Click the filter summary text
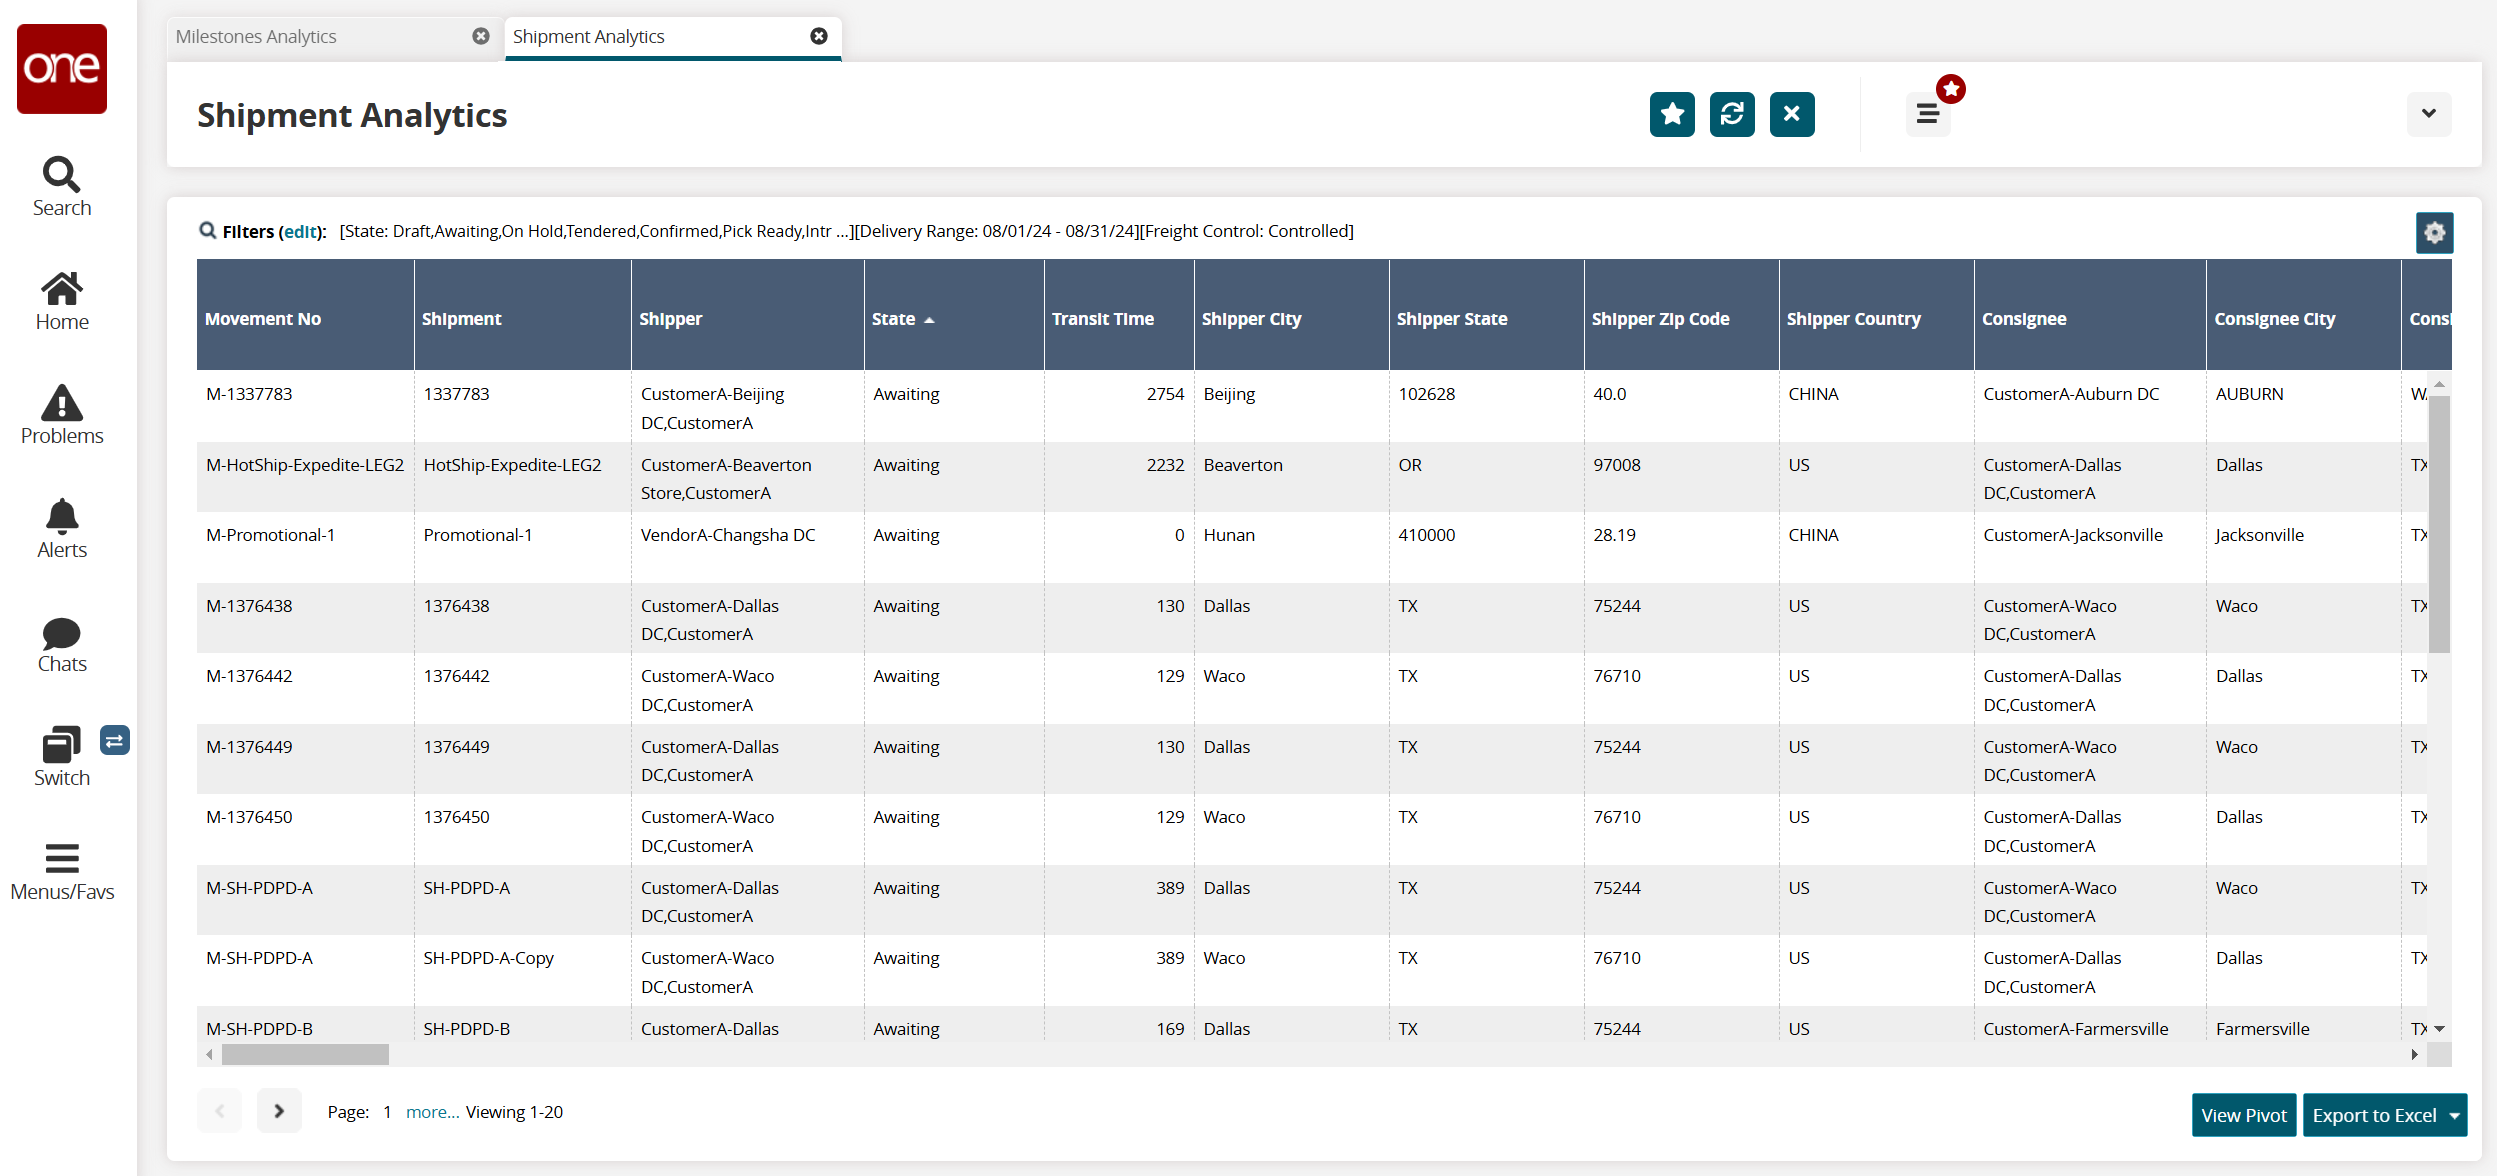 pos(846,232)
